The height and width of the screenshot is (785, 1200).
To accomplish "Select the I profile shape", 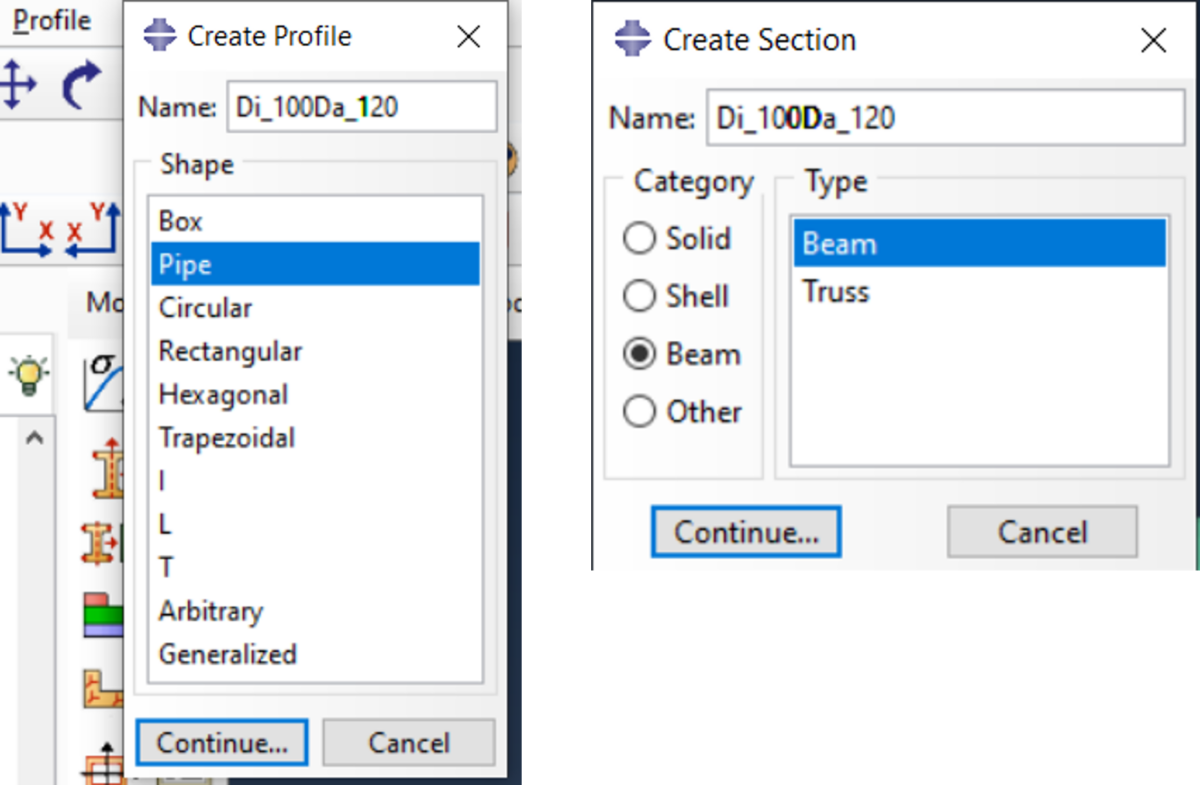I will [315, 481].
